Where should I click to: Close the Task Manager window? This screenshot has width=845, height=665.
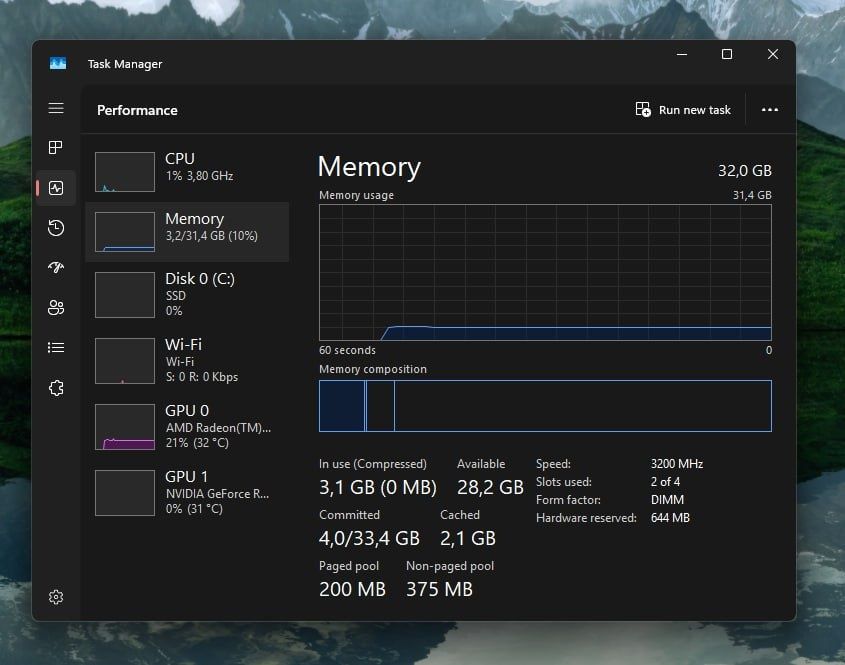773,54
